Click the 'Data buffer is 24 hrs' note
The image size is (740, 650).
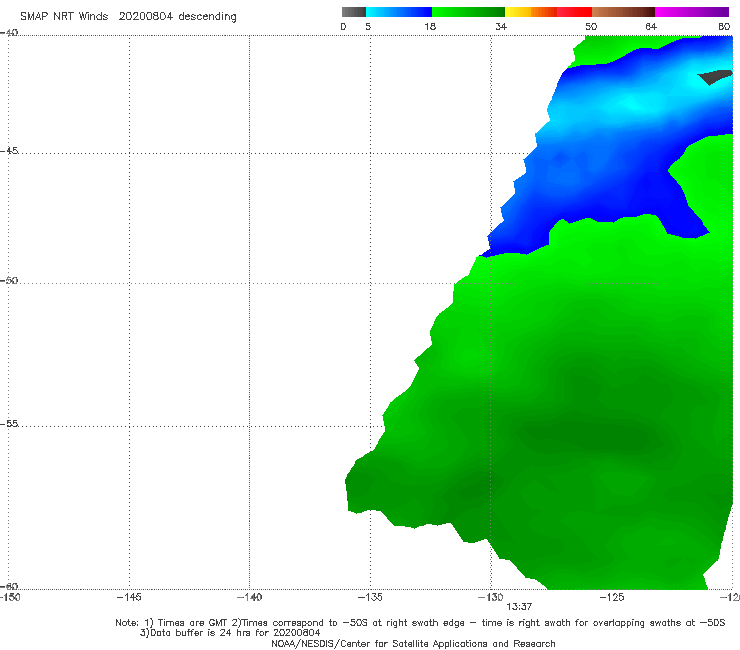(230, 633)
